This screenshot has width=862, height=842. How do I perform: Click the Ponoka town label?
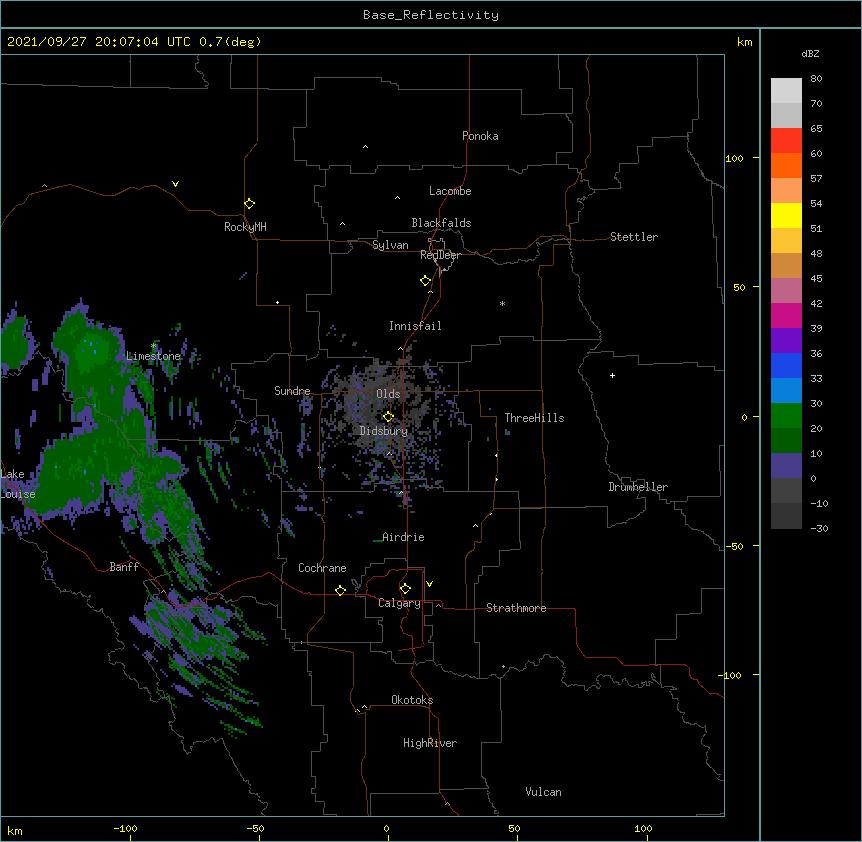coord(480,136)
